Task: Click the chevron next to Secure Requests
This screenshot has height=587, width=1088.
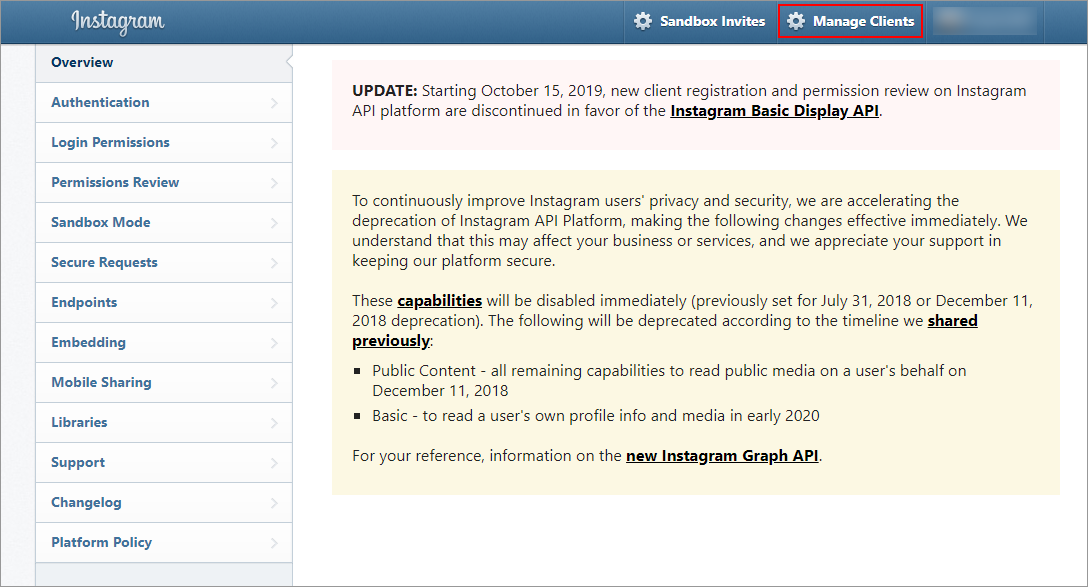Action: pyautogui.click(x=274, y=263)
